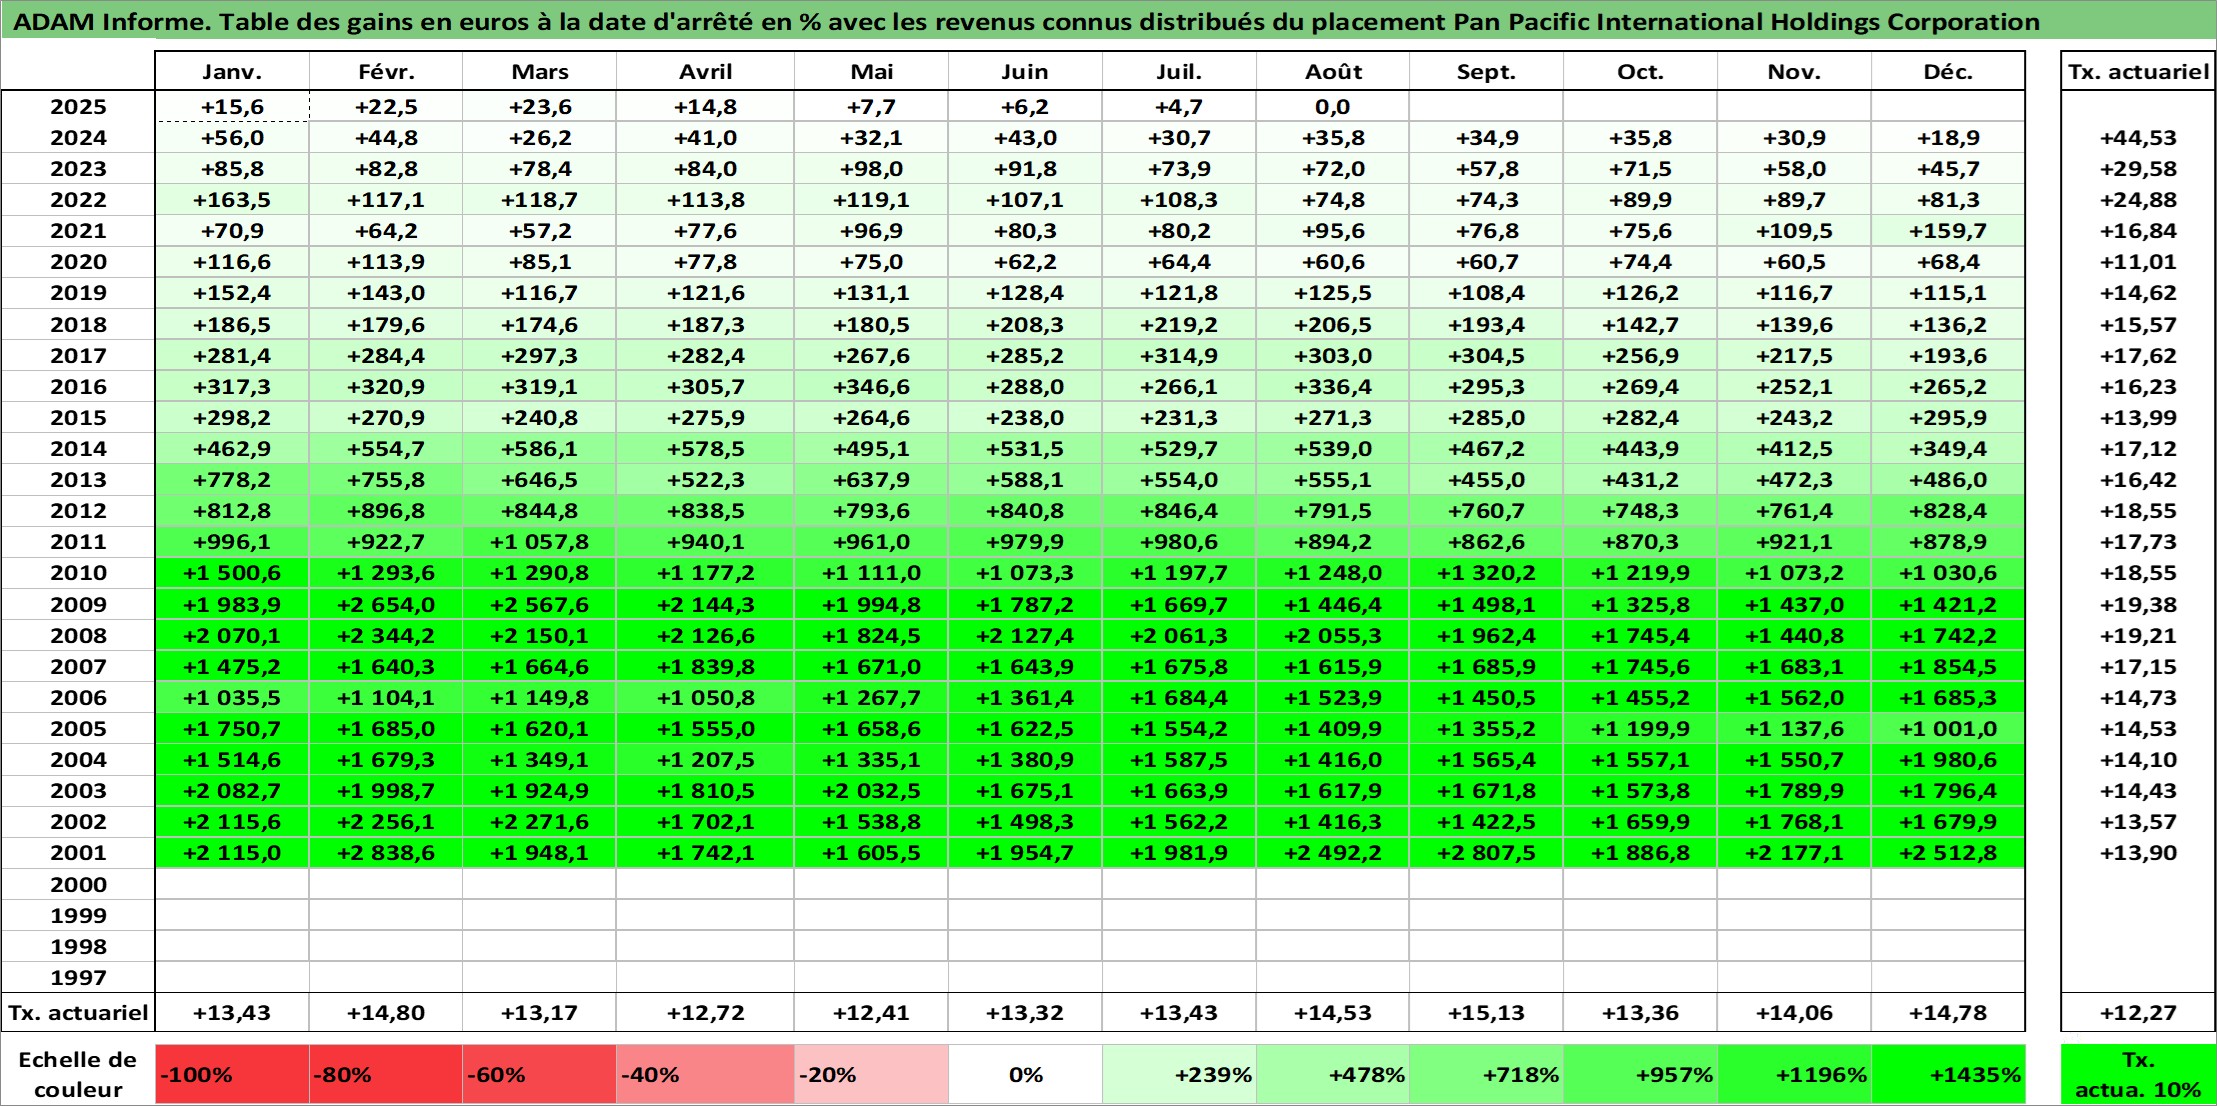Select the +44,53 actuarial rate for 2024

(x=2138, y=138)
